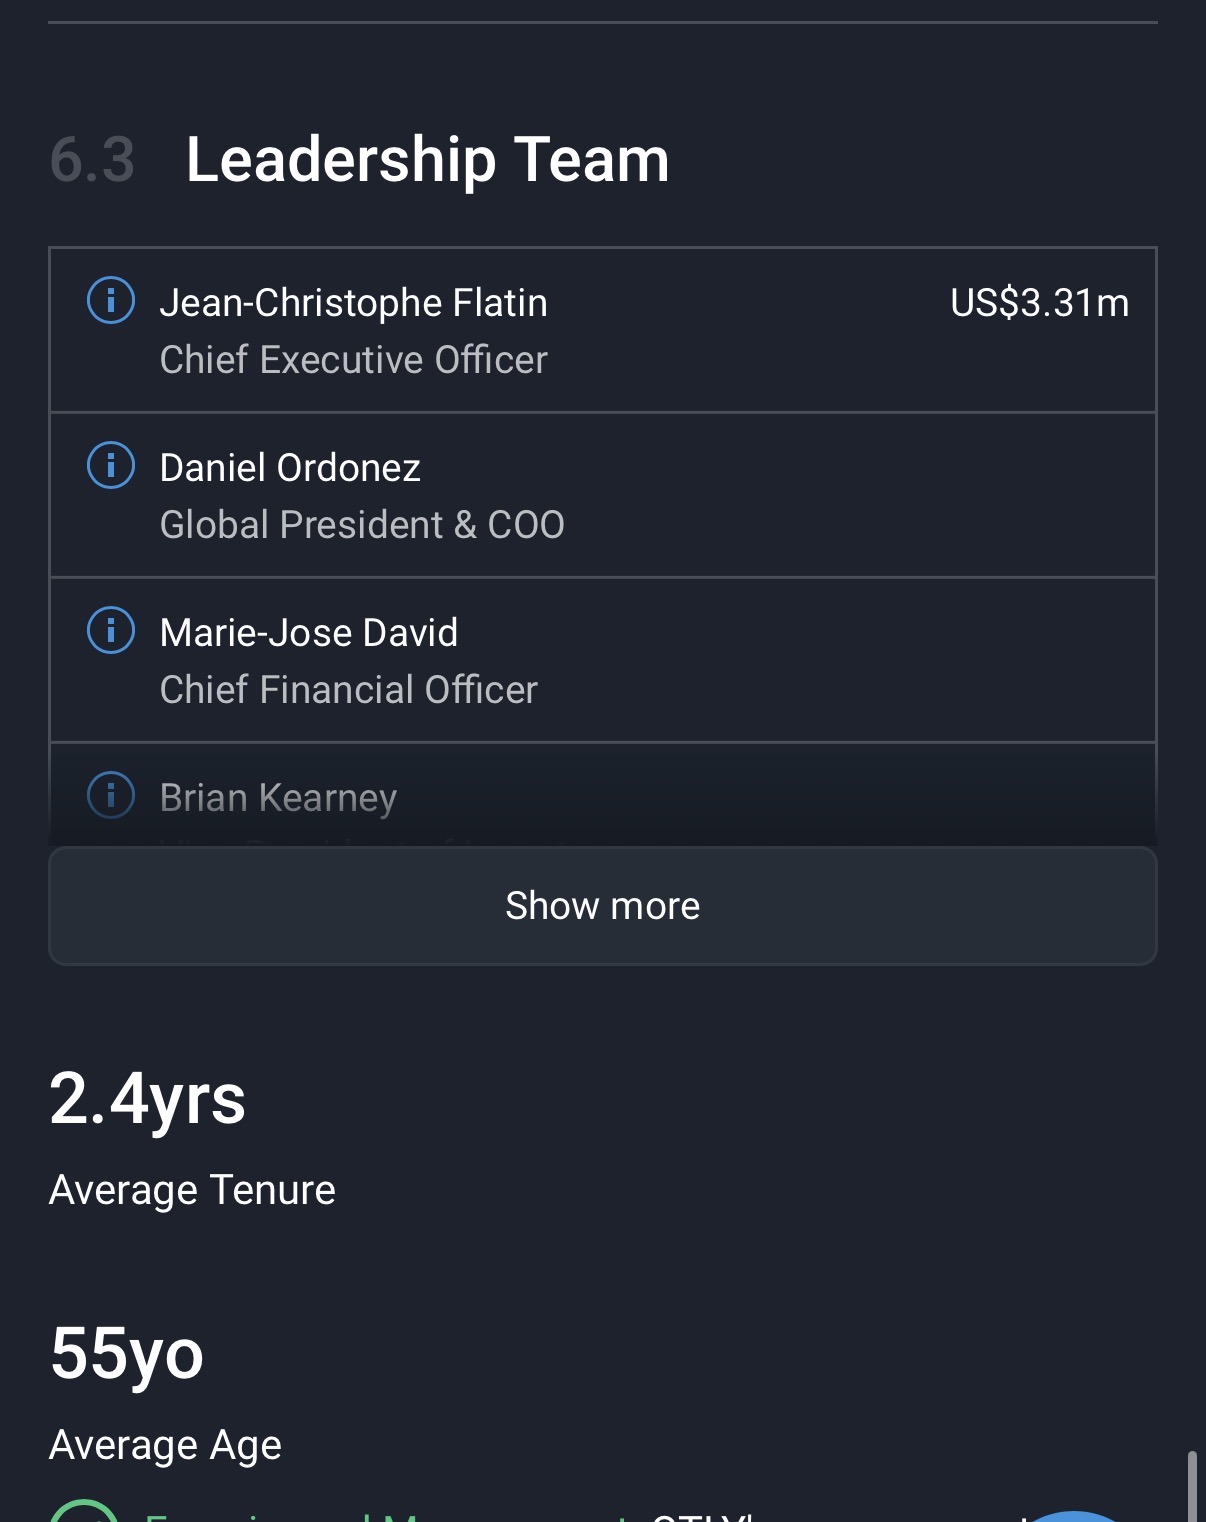Expand the leadership list with Show more

click(602, 906)
